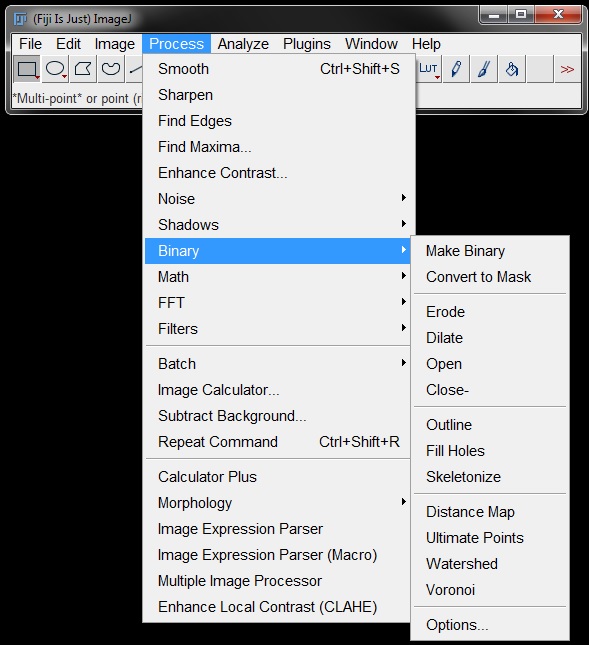The height and width of the screenshot is (645, 589).
Task: Select the Polygon selection tool
Action: [x=83, y=69]
